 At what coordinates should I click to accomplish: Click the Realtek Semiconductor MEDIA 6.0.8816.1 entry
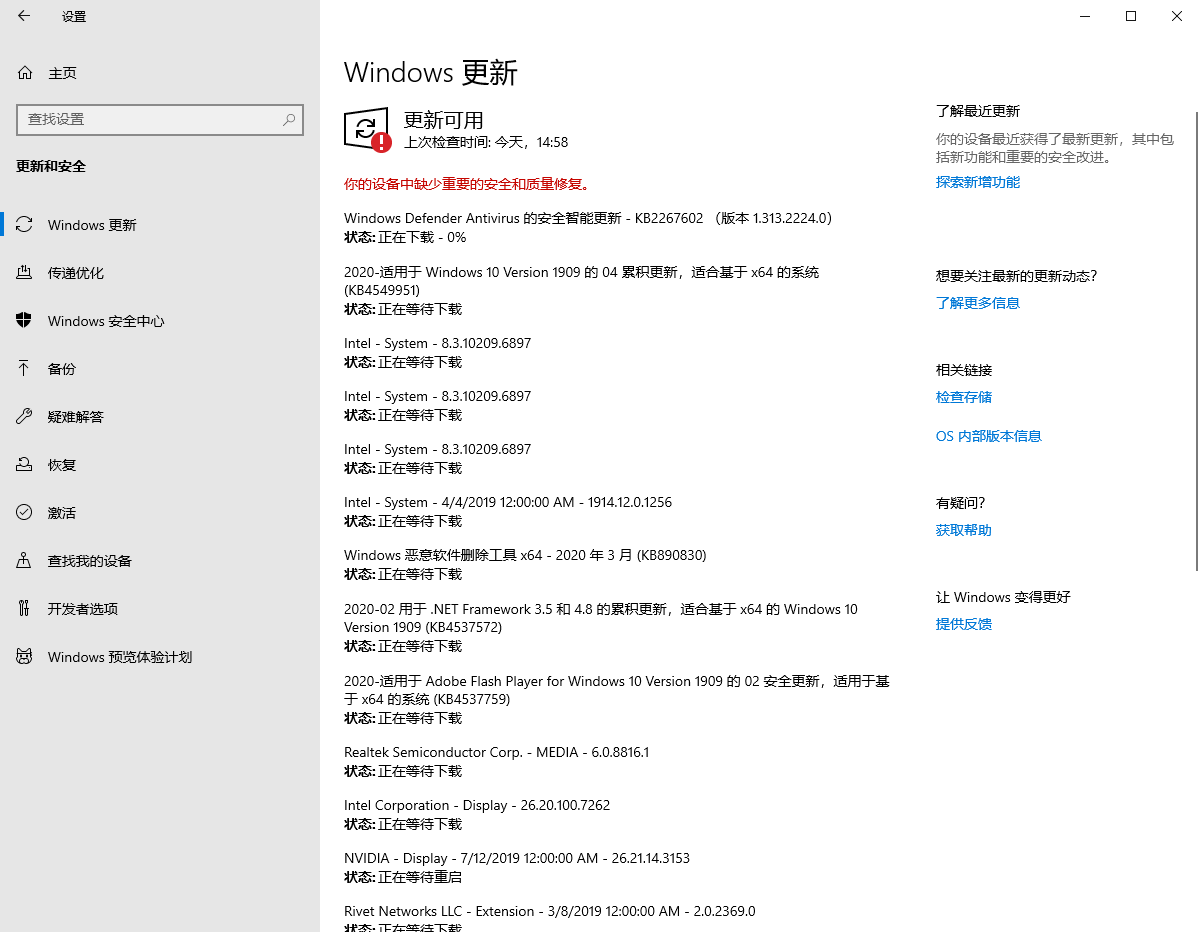coord(496,752)
